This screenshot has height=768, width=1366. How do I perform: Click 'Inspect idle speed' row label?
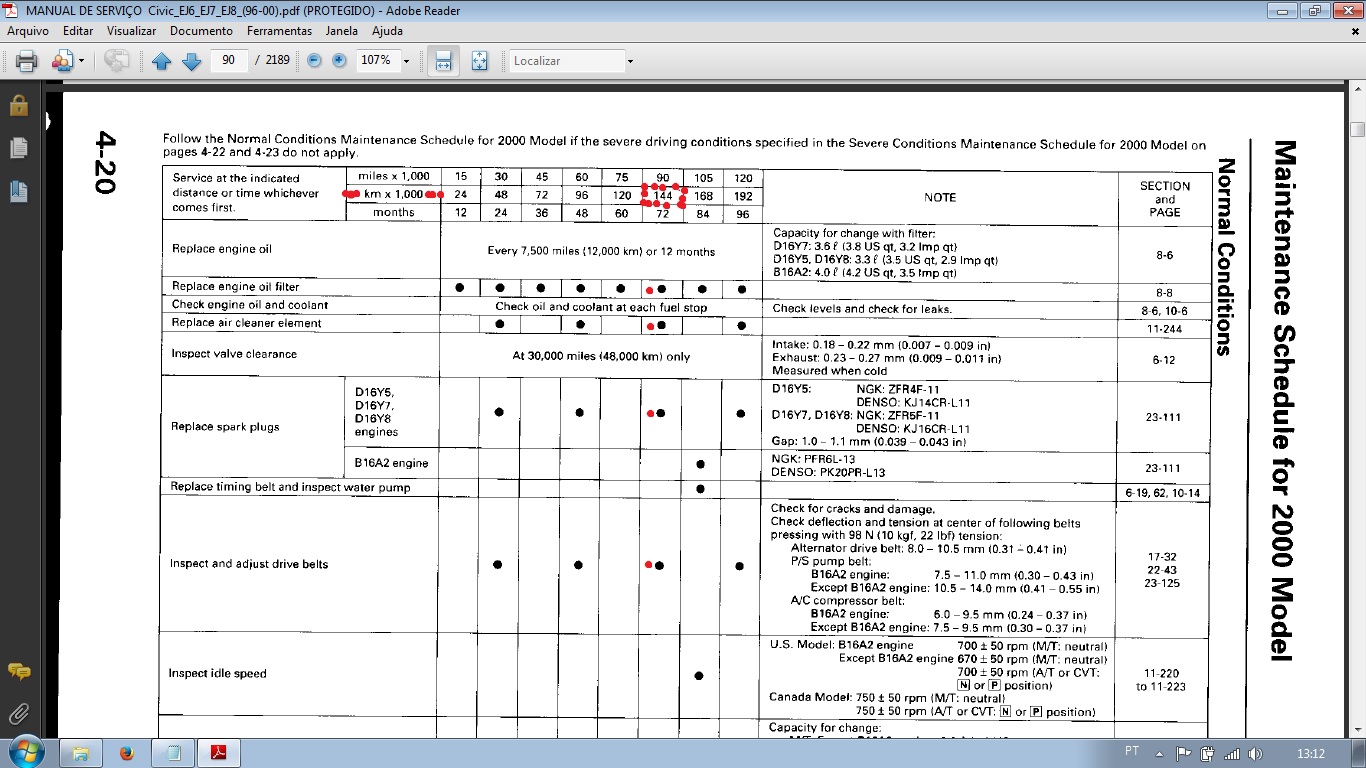(218, 674)
